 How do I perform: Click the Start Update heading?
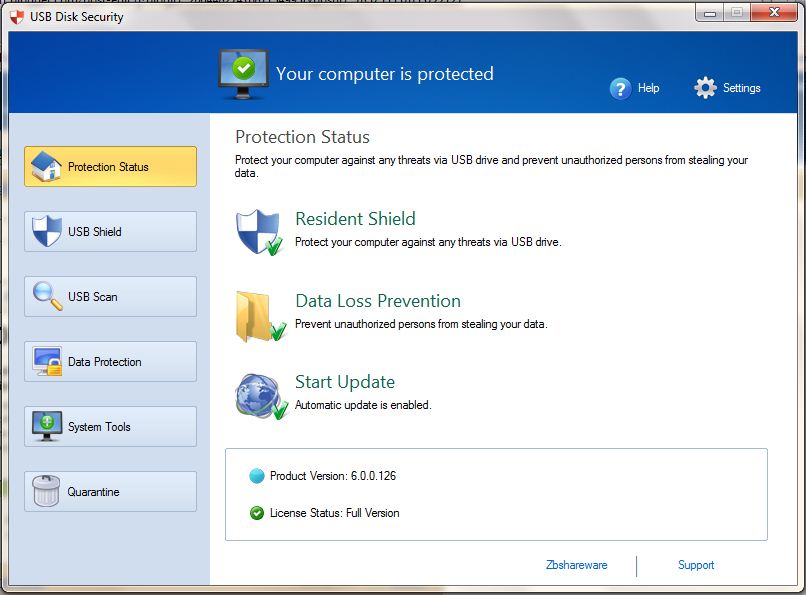[x=345, y=382]
